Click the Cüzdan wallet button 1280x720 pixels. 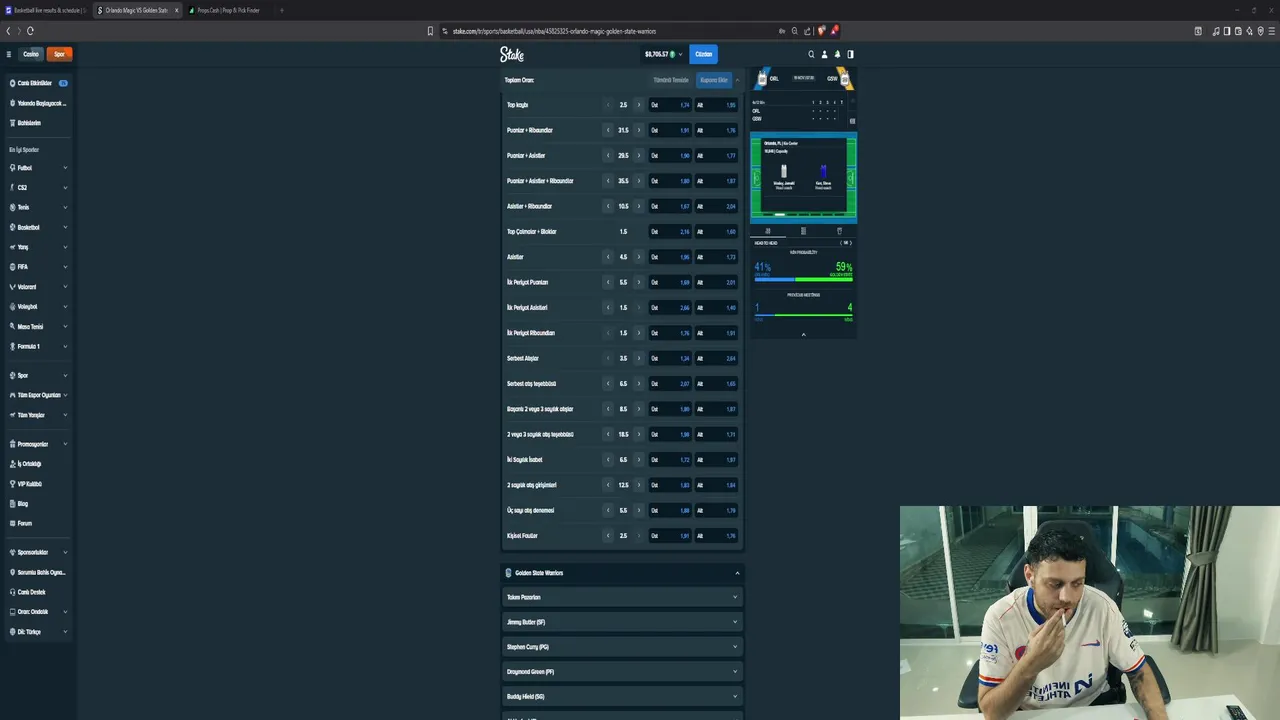[x=703, y=54]
